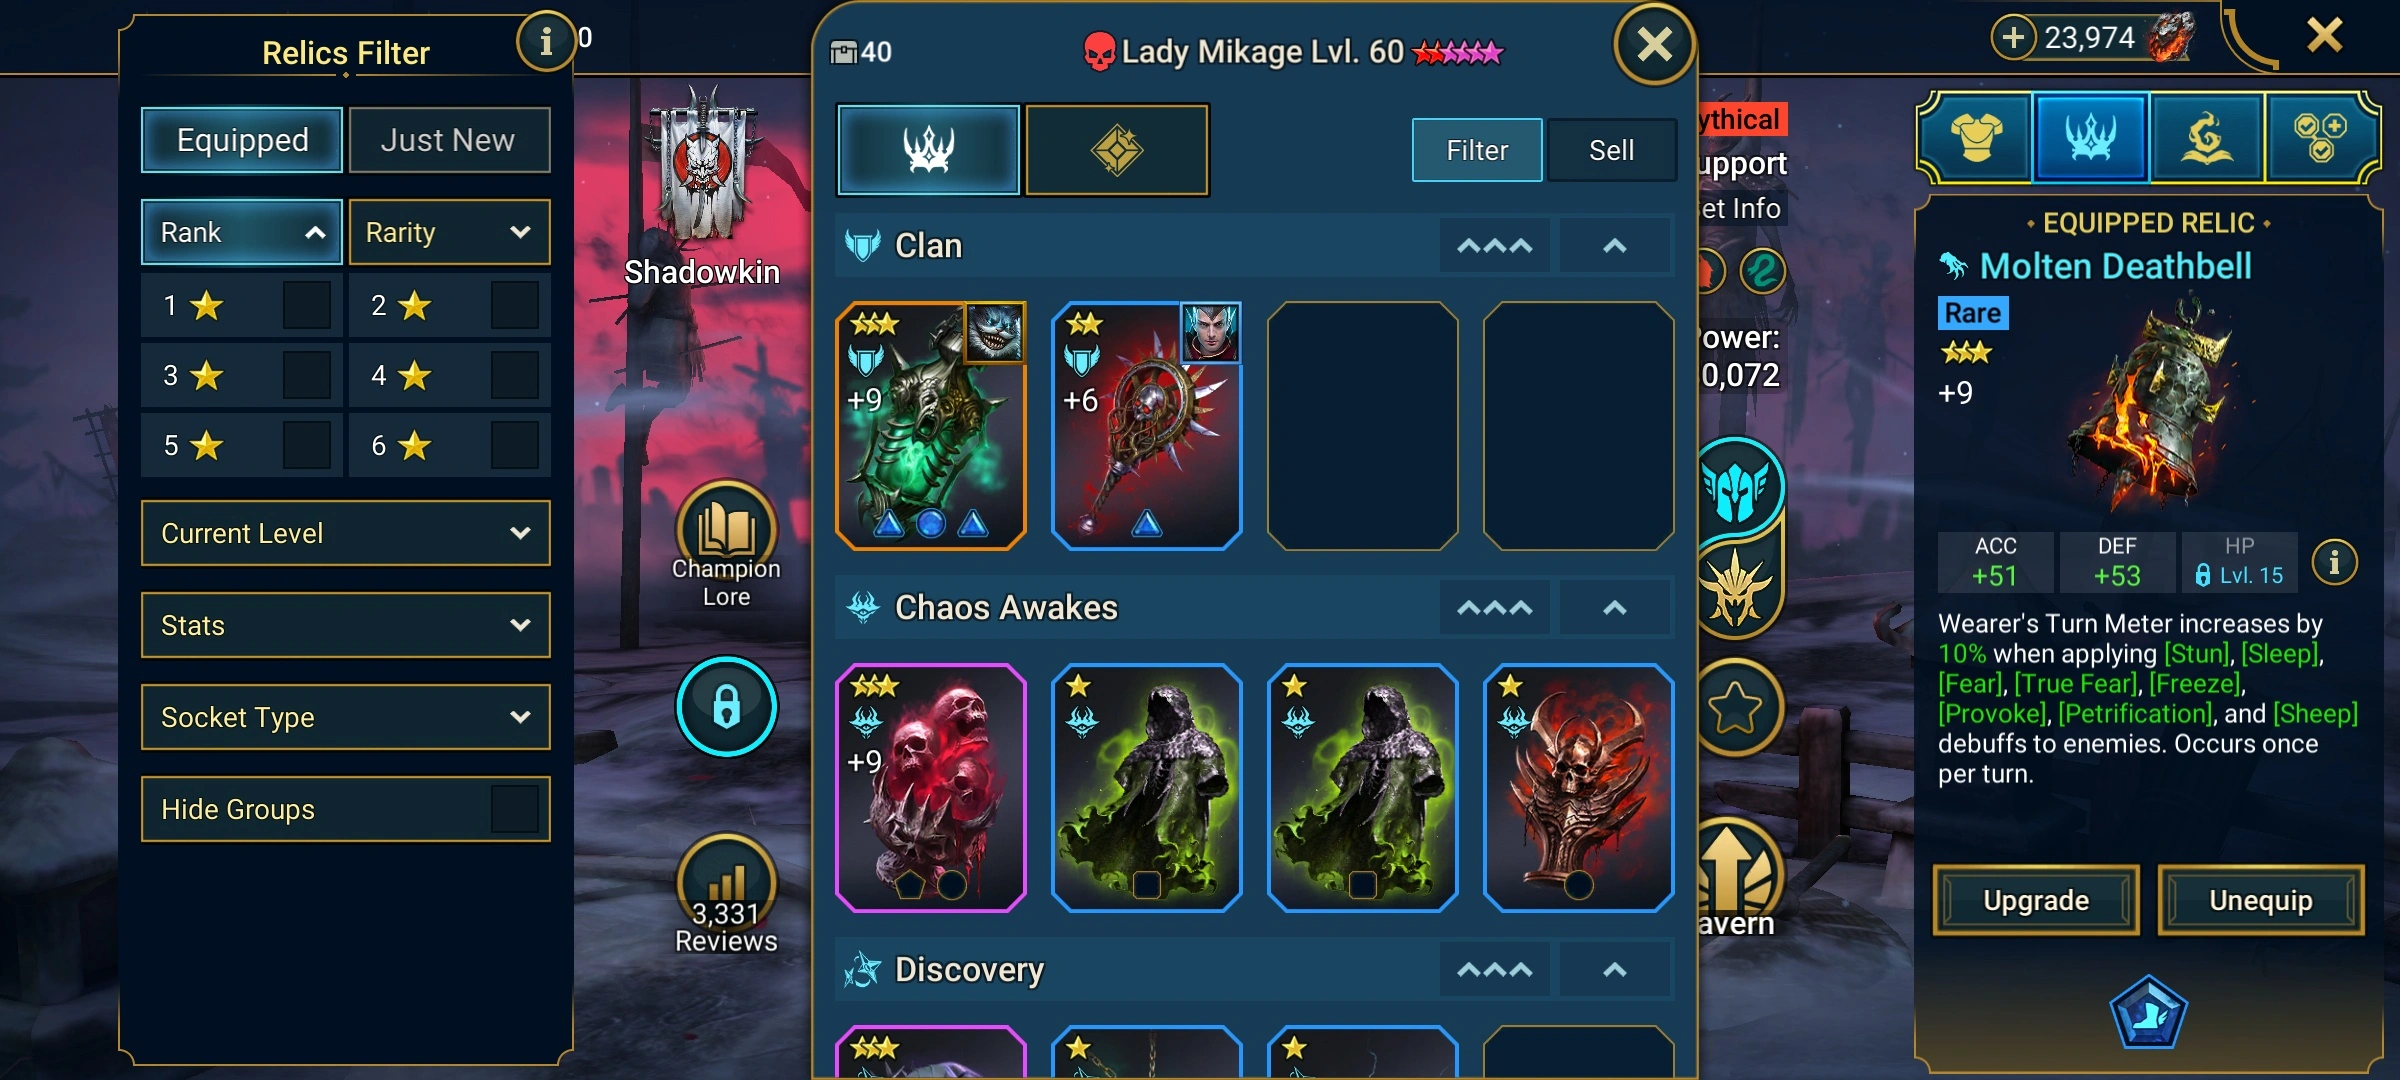Open the Current Level dropdown
The image size is (2400, 1080).
(345, 533)
